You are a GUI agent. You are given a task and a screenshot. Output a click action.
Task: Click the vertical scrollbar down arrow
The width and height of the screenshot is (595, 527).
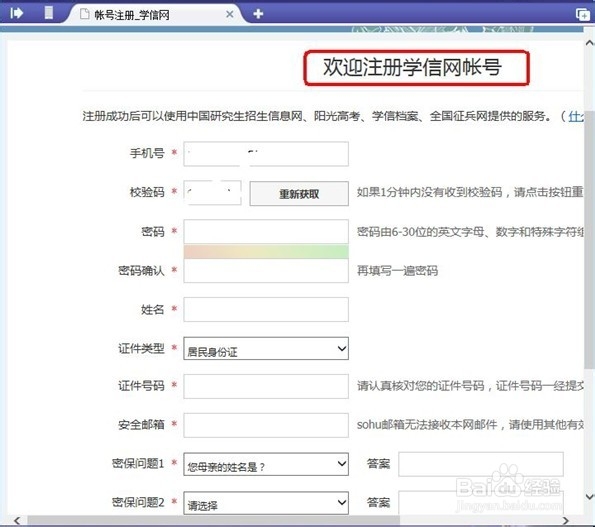589,496
